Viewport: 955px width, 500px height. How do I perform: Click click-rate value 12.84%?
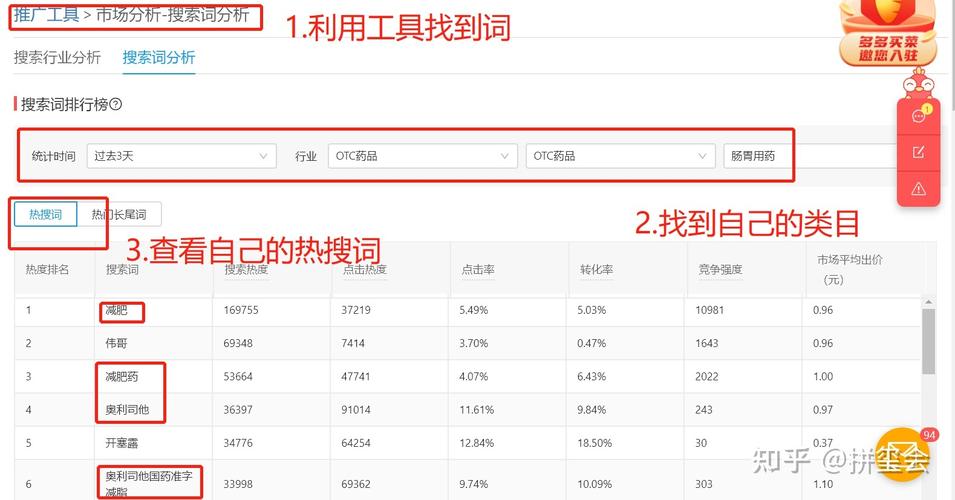(x=476, y=443)
